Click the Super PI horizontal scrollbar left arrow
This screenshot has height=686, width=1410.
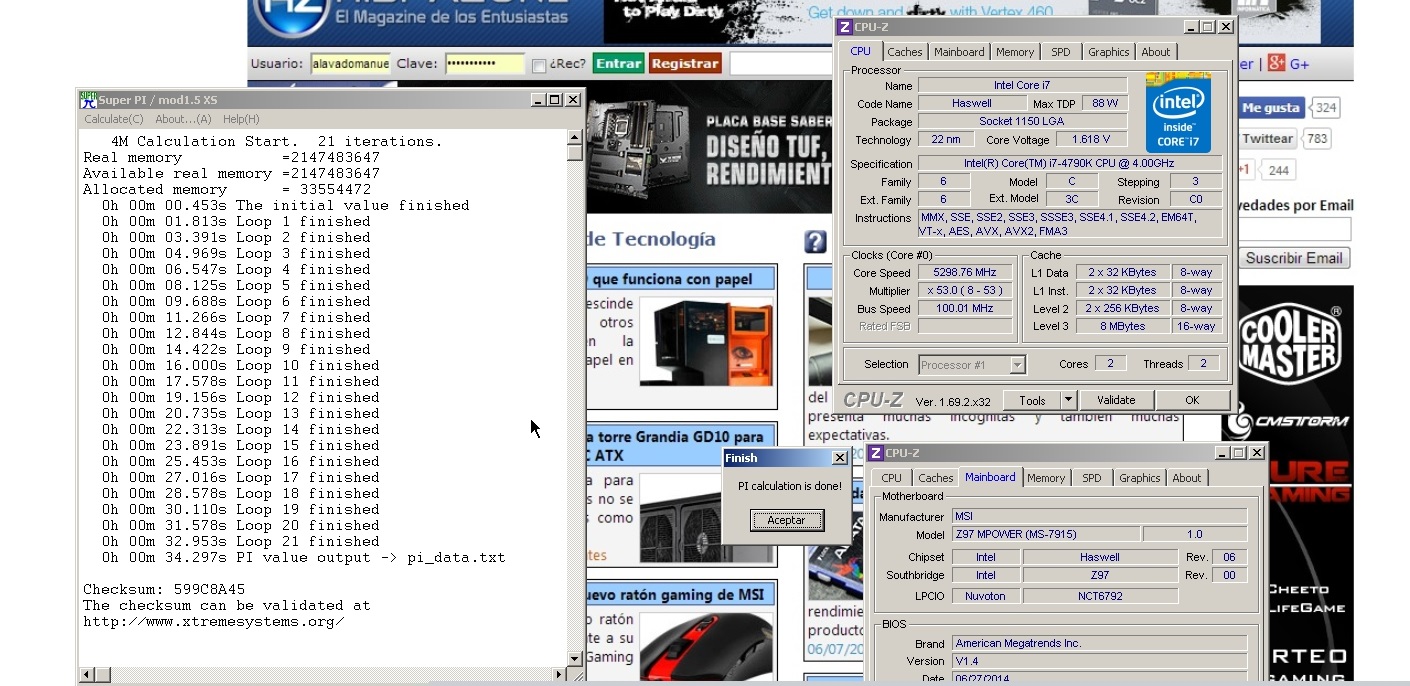click(x=87, y=675)
